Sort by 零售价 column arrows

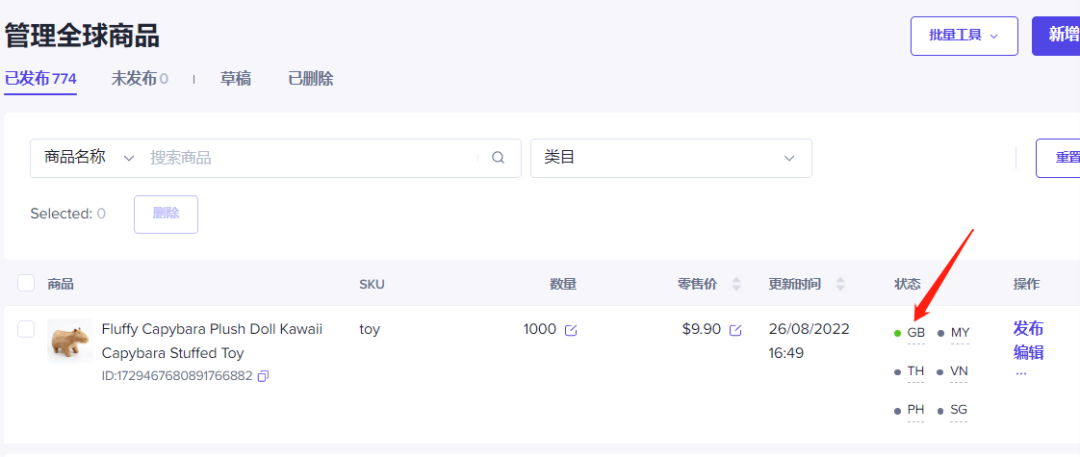pos(737,284)
